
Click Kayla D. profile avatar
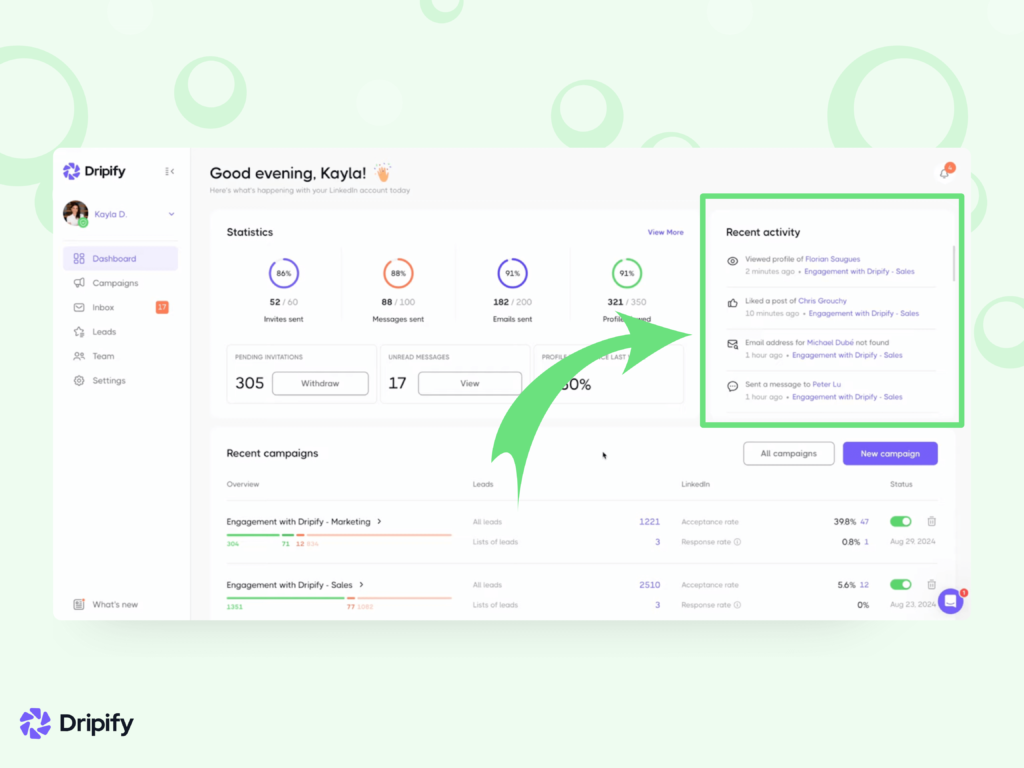click(x=75, y=213)
